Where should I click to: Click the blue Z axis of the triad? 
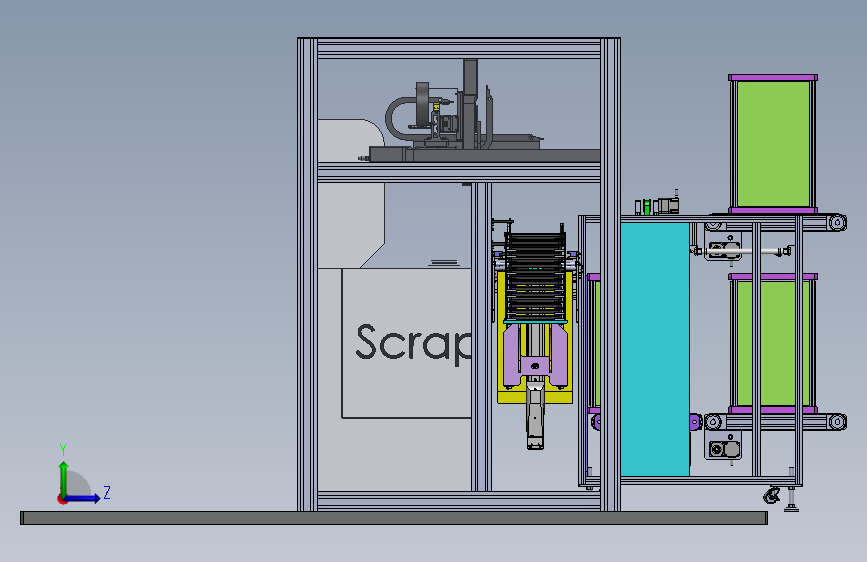(x=82, y=498)
